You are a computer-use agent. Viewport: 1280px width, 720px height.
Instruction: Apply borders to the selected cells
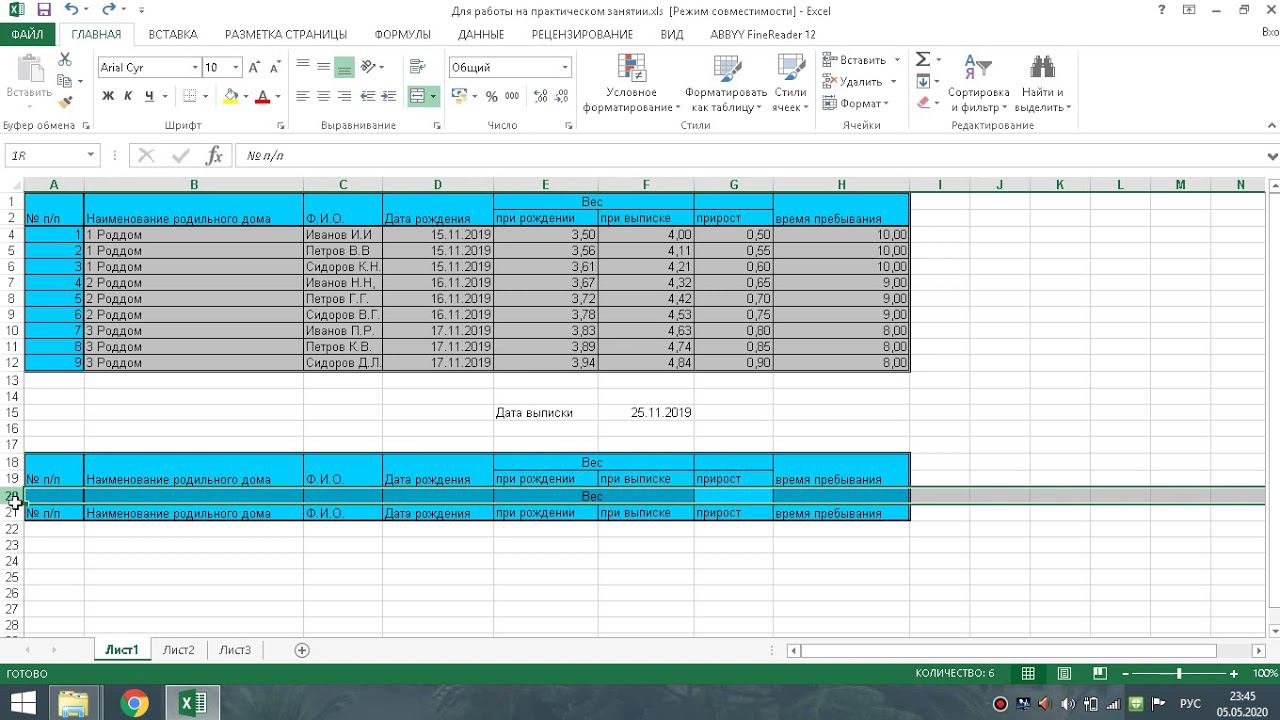point(187,96)
